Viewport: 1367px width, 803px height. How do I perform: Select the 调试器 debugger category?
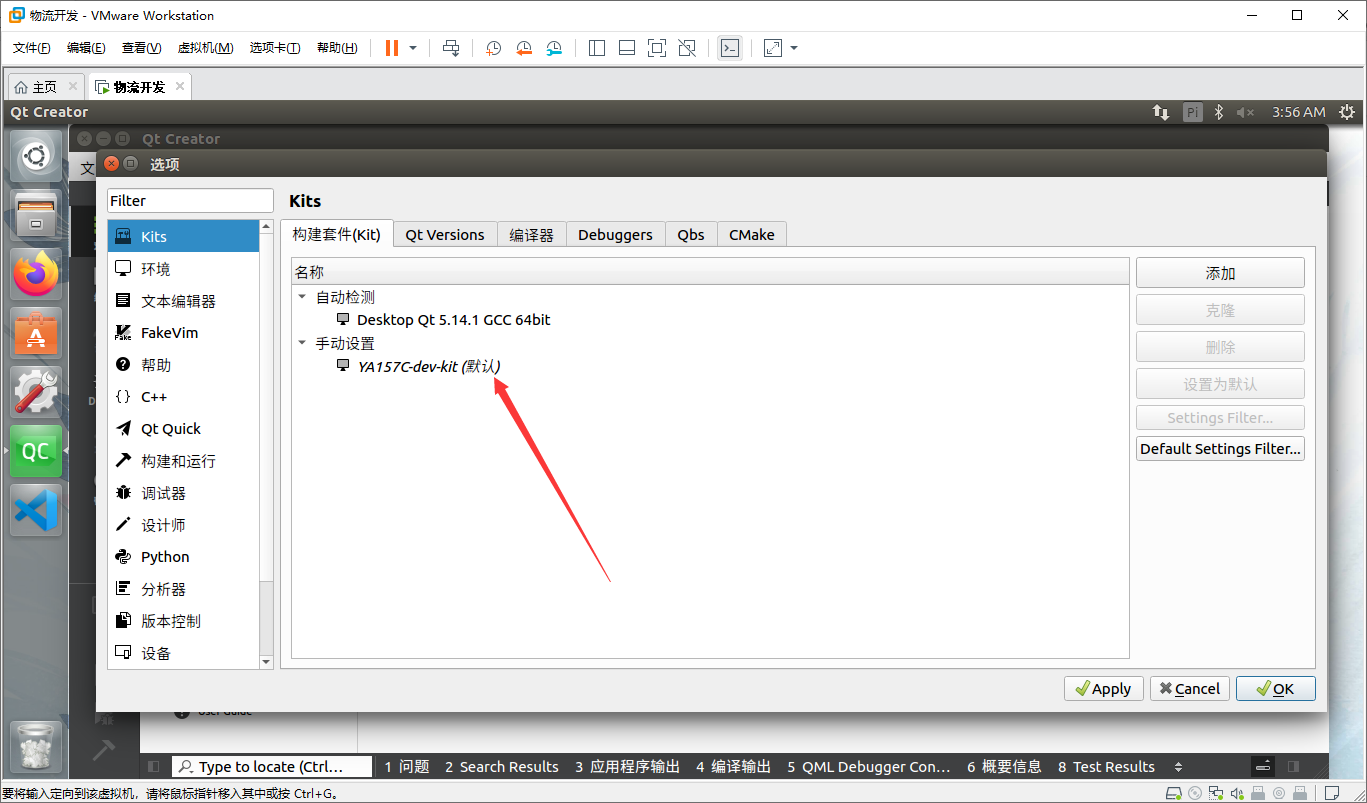tap(183, 493)
